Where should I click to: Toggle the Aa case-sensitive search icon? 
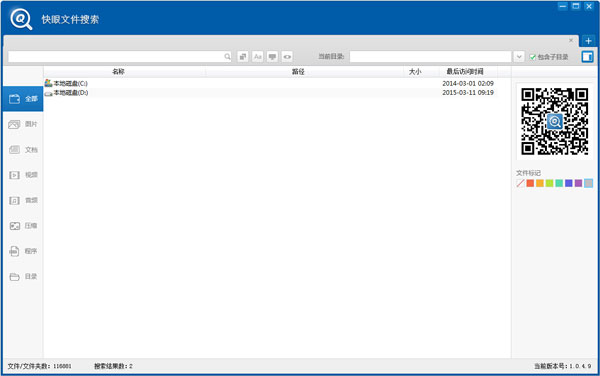(258, 57)
